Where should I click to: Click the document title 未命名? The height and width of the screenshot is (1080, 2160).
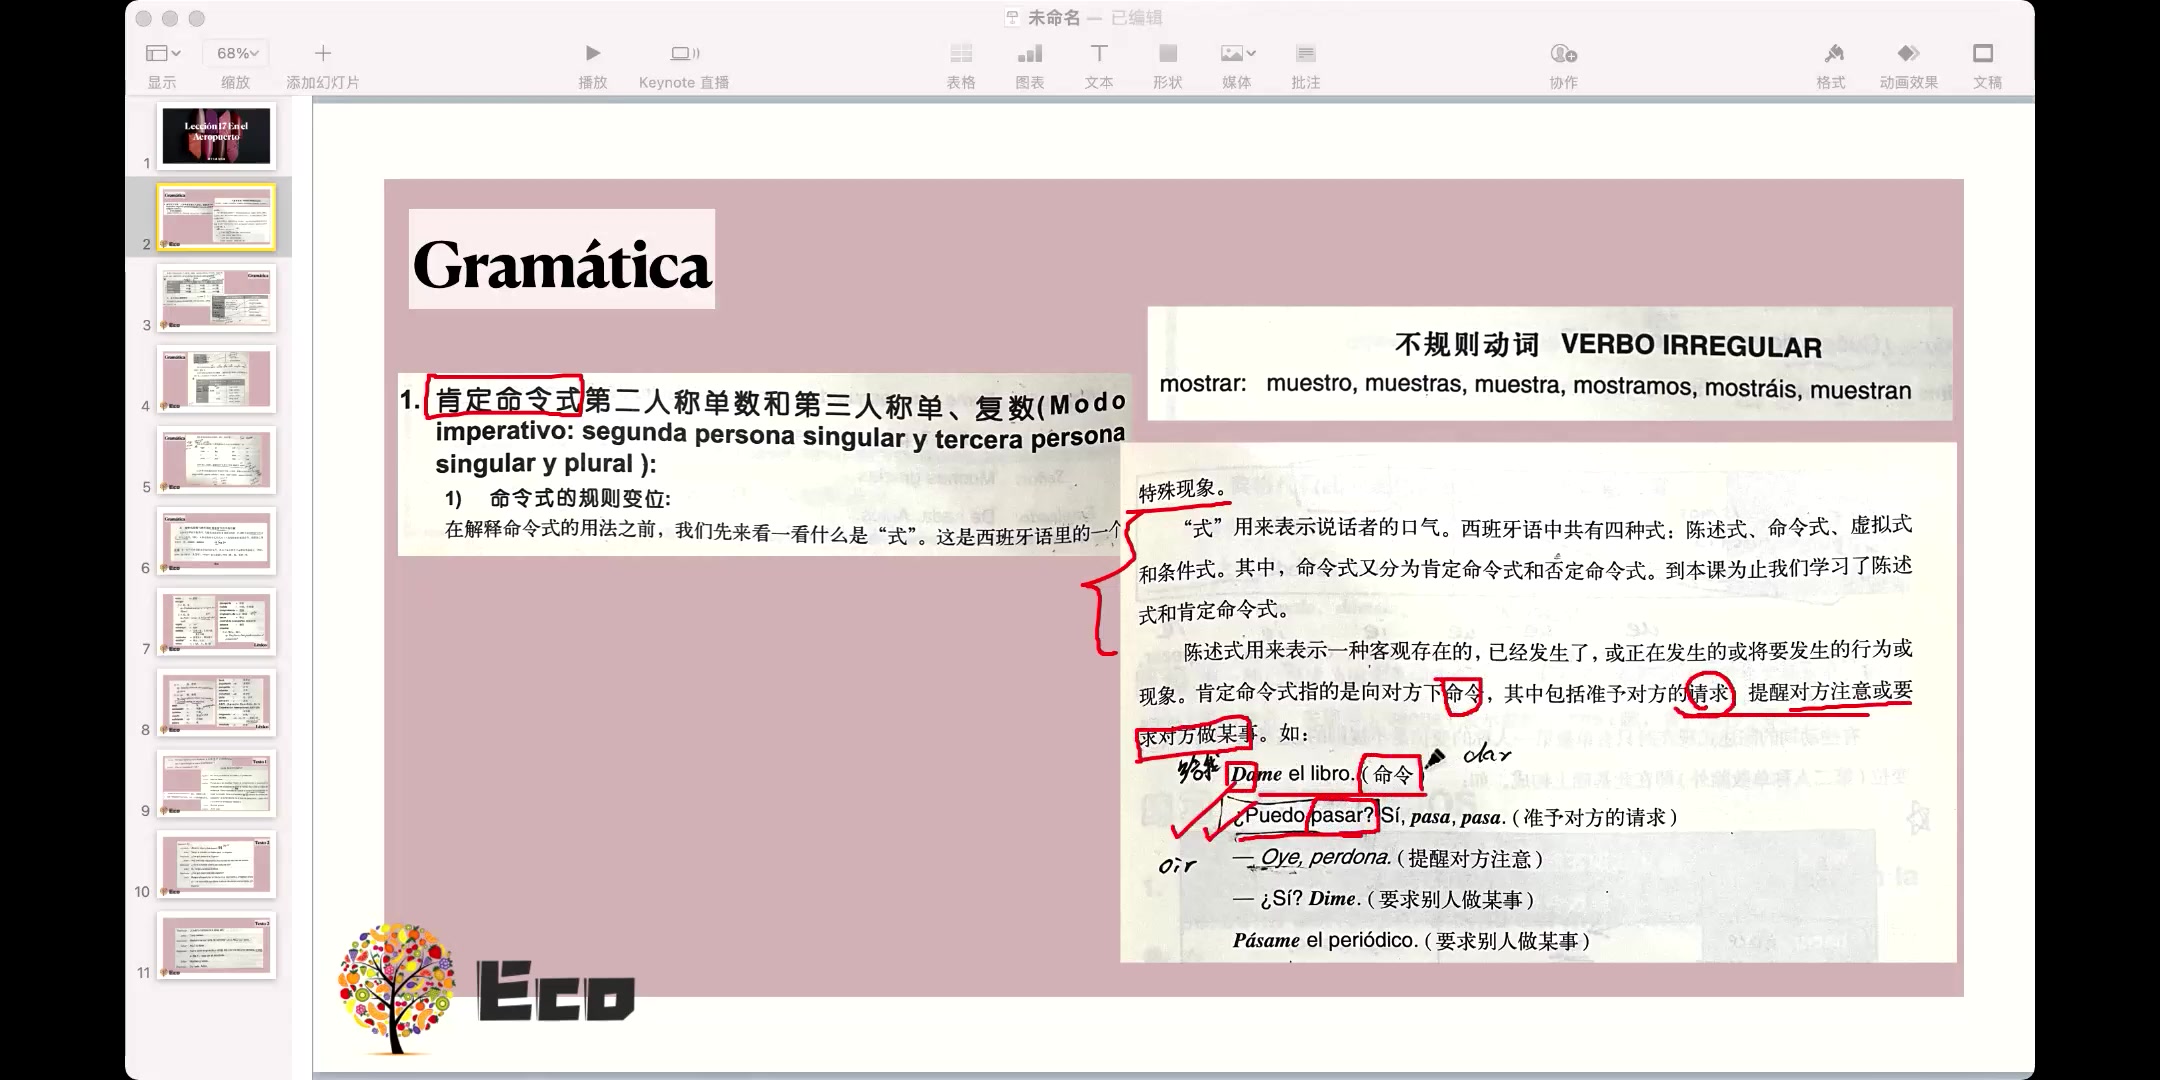point(1054,18)
